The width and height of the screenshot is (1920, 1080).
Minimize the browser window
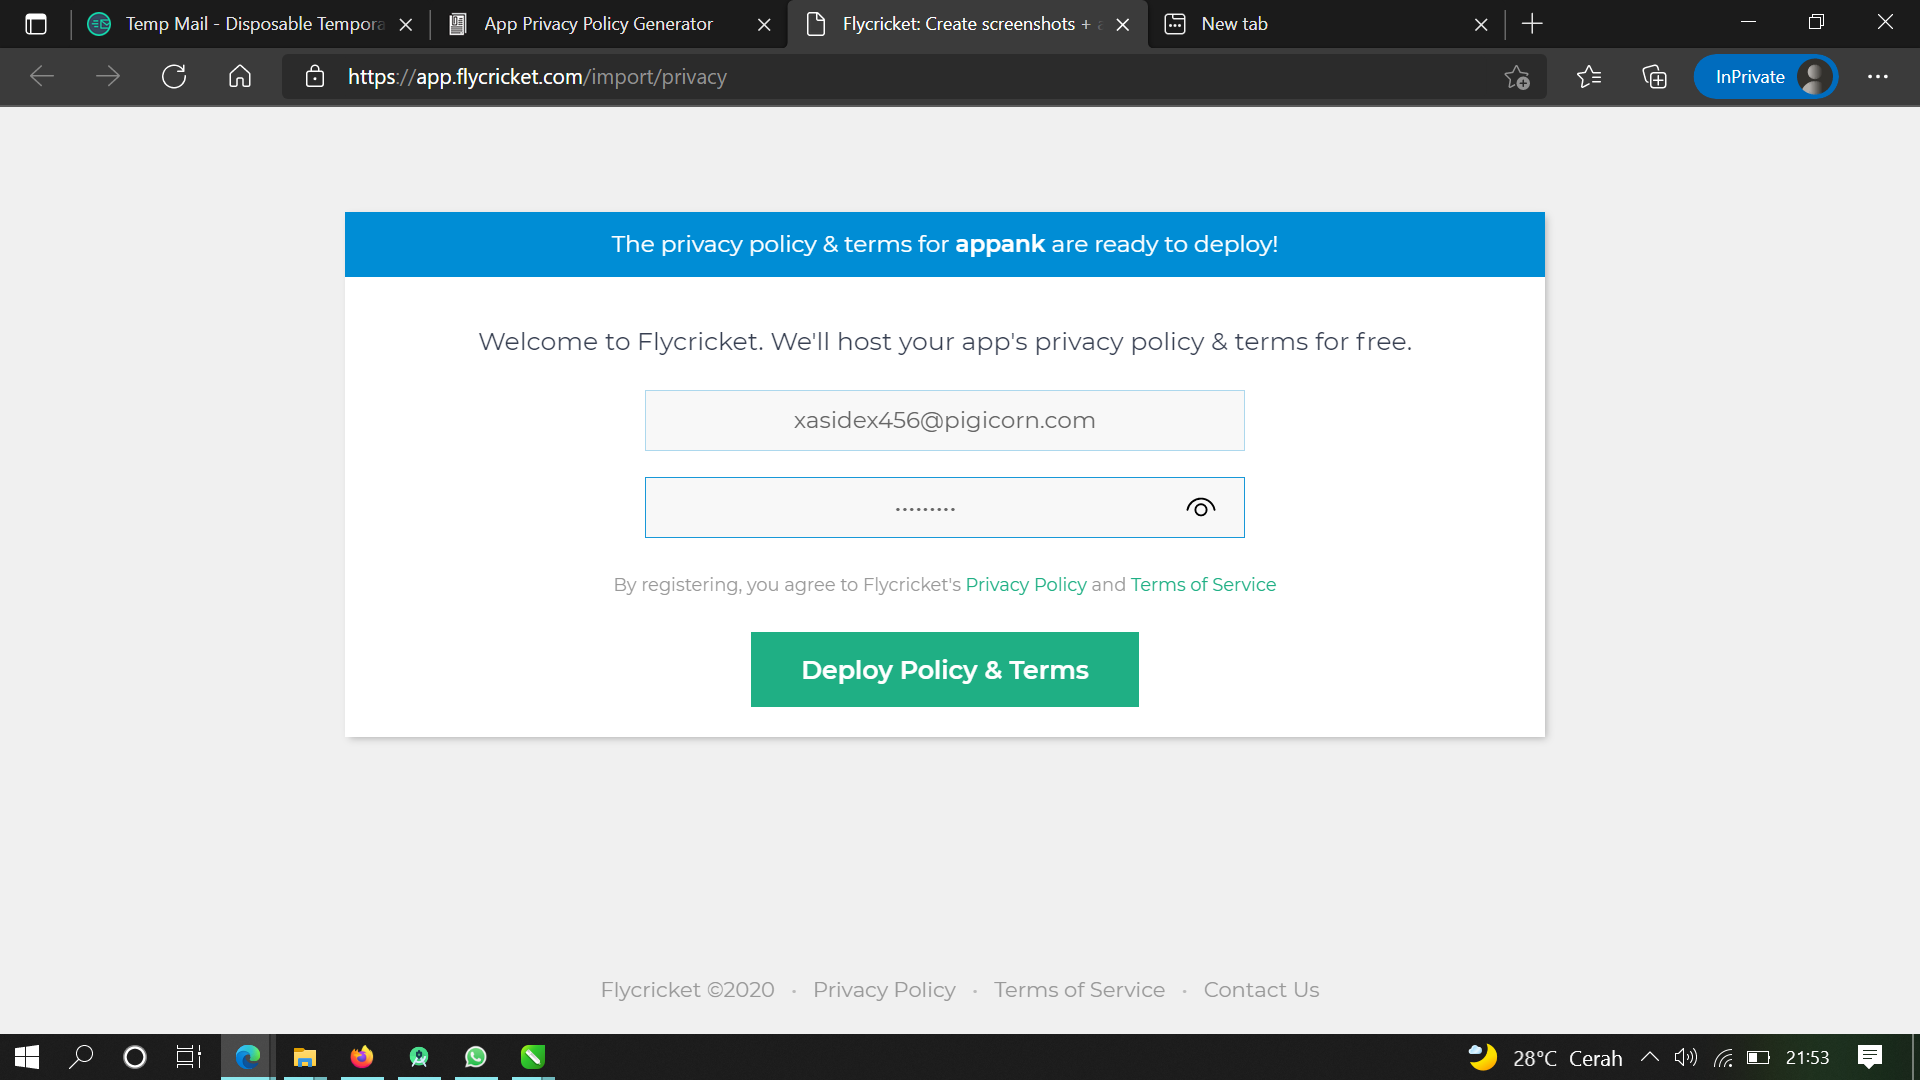(x=1749, y=23)
